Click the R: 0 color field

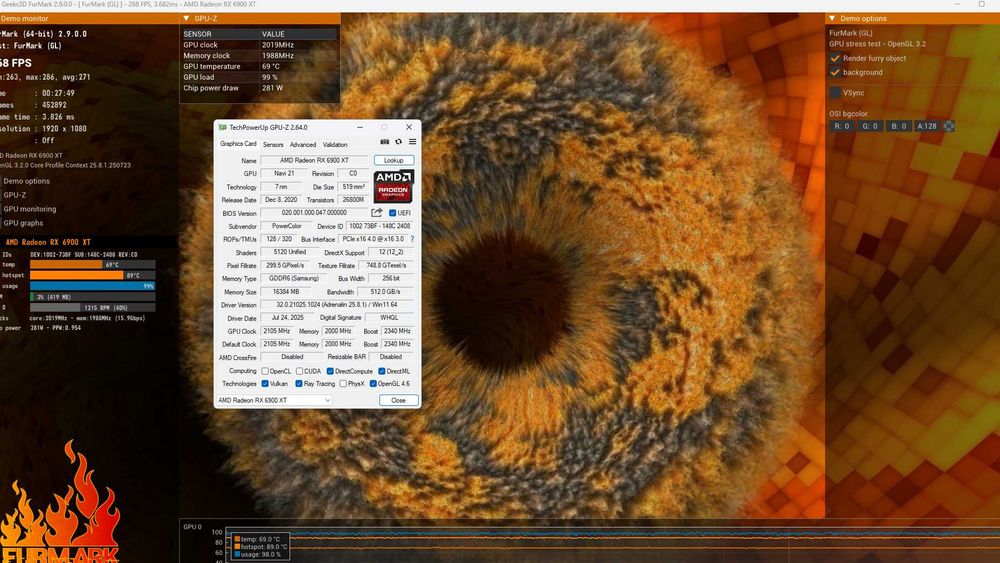pyautogui.click(x=842, y=126)
